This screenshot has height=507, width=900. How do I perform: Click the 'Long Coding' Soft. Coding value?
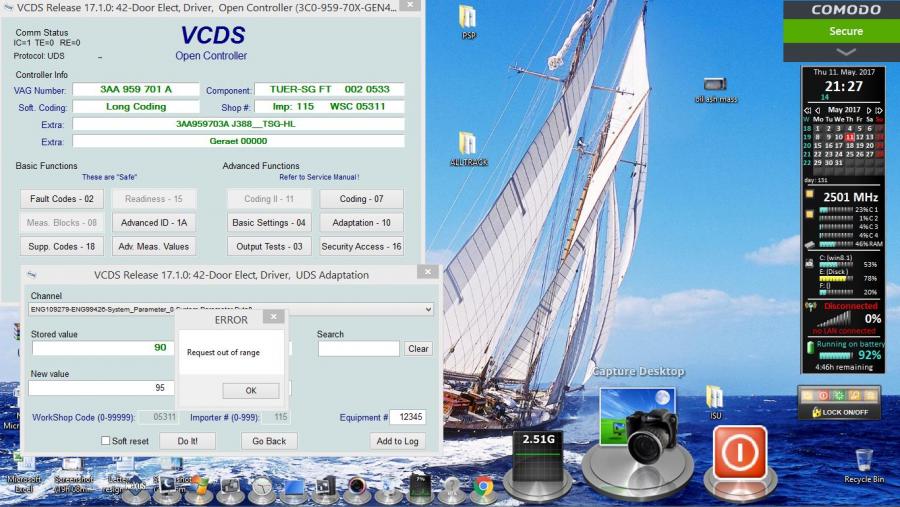coord(136,107)
